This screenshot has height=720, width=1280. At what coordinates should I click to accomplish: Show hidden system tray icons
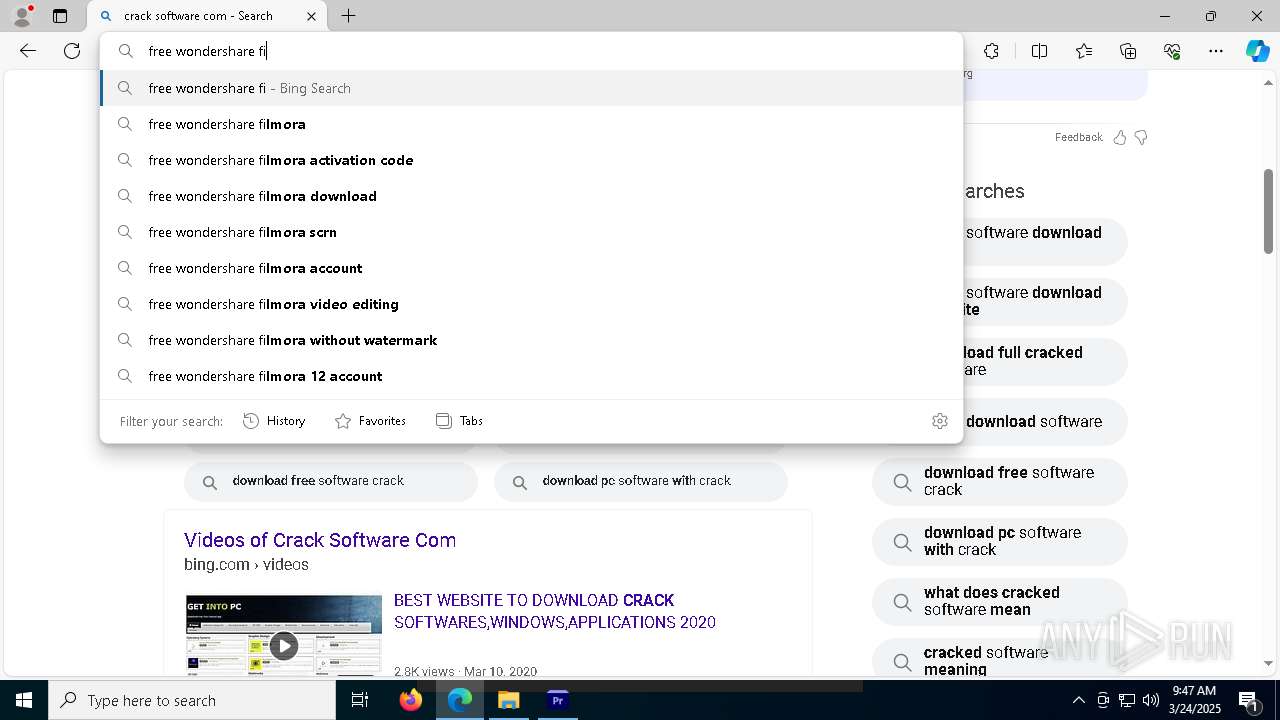(x=1079, y=700)
